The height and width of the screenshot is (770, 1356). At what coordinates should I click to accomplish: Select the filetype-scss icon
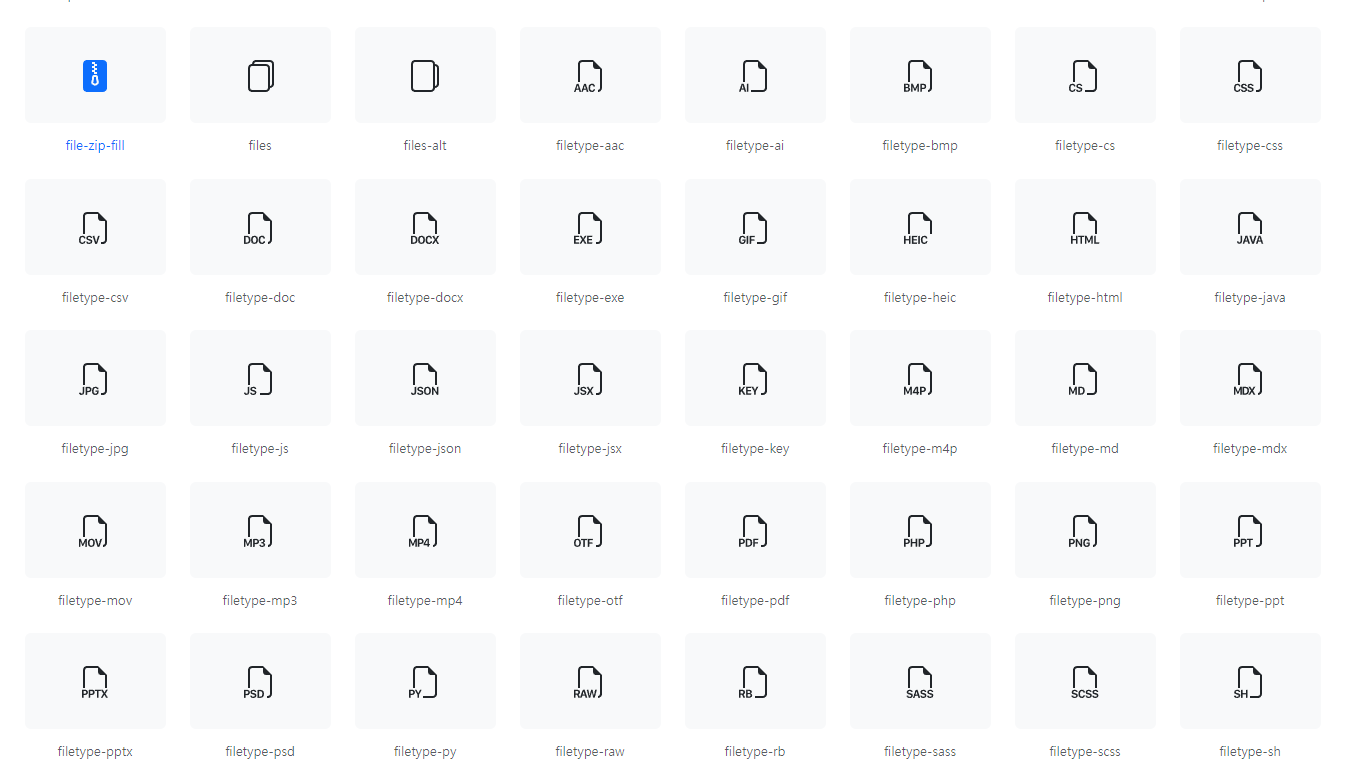(1085, 682)
